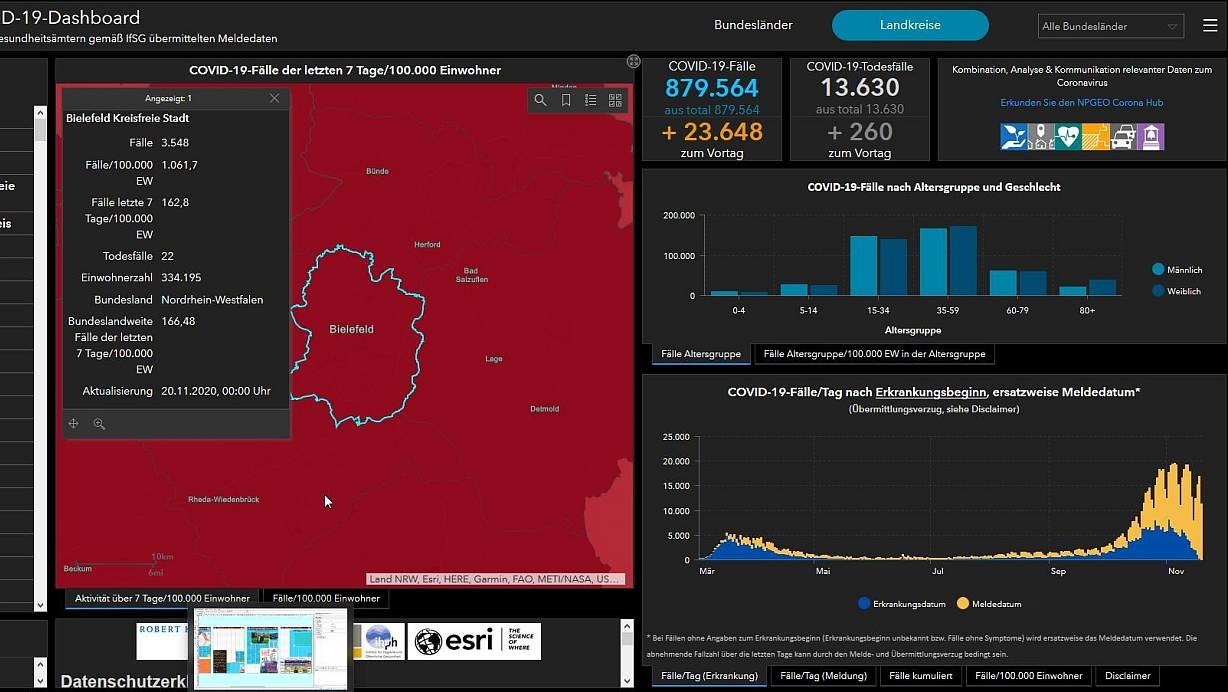1228x692 pixels.
Task: Select the Fälle/100.000 Einwohner map tab
Action: 326,598
